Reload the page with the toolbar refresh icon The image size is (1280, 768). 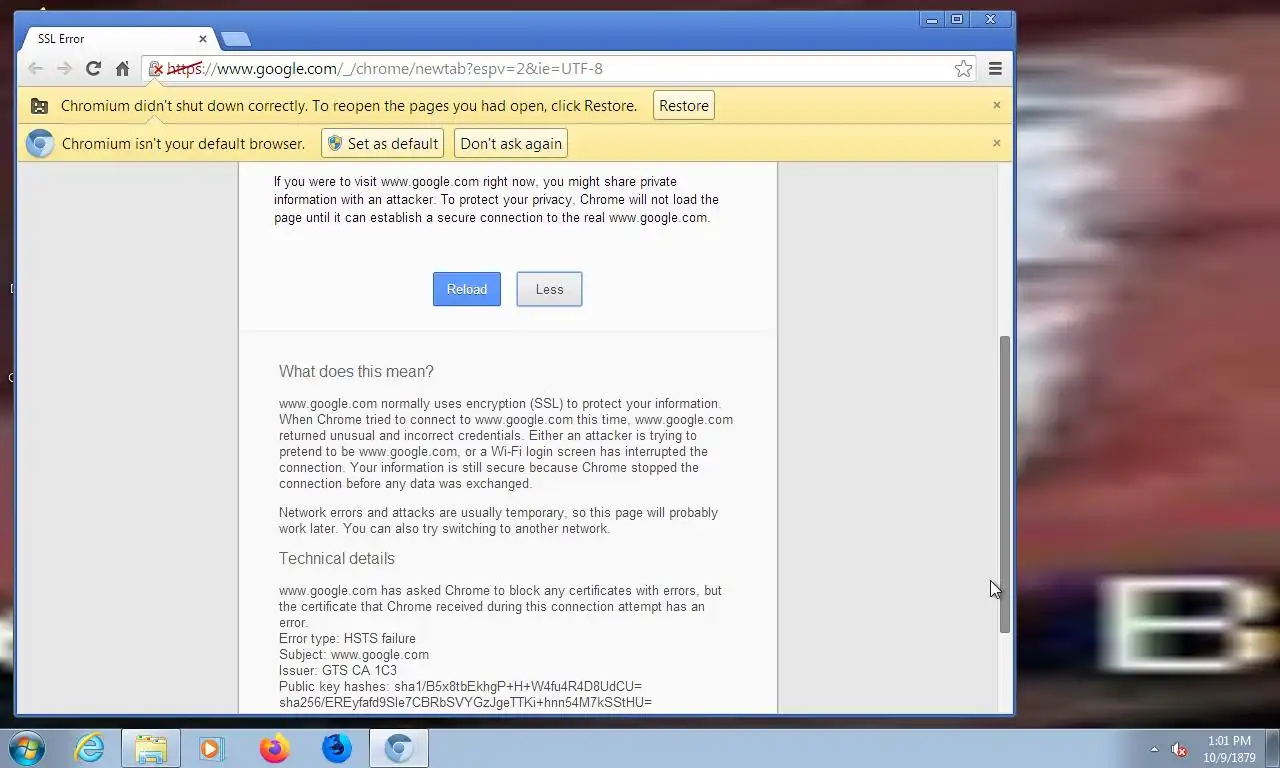pos(93,69)
